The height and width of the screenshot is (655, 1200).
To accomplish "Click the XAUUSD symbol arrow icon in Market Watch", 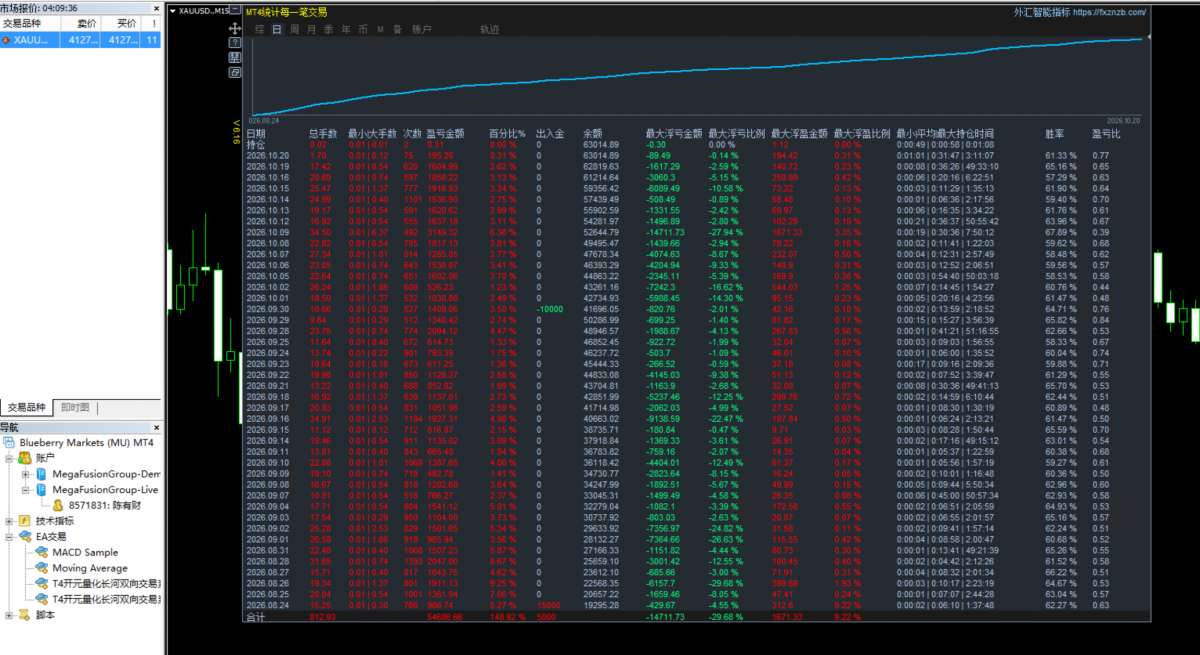I will [7, 40].
